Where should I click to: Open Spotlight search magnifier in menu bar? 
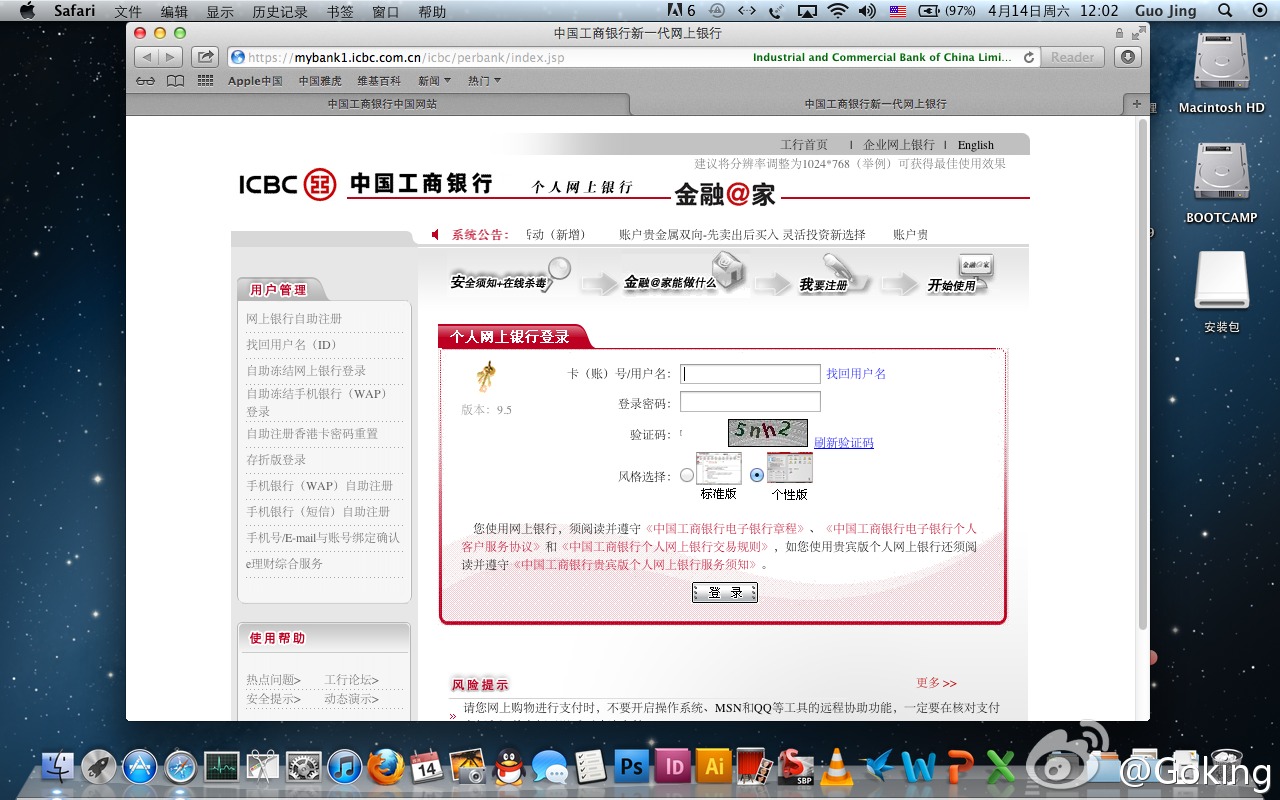point(1225,11)
